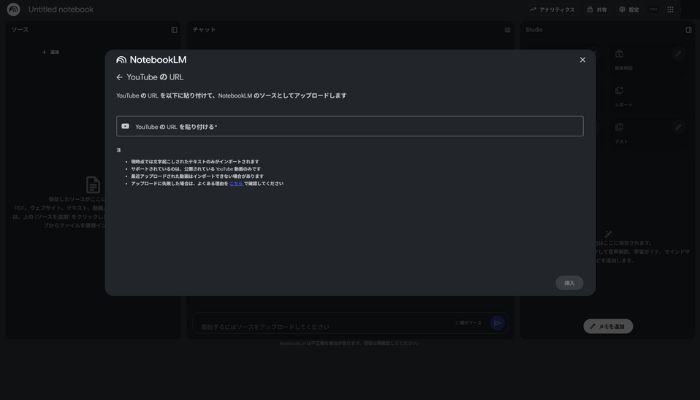Click the NotebookLM logo in dialog header
Image resolution: width=700 pixels, height=400 pixels.
(151, 60)
